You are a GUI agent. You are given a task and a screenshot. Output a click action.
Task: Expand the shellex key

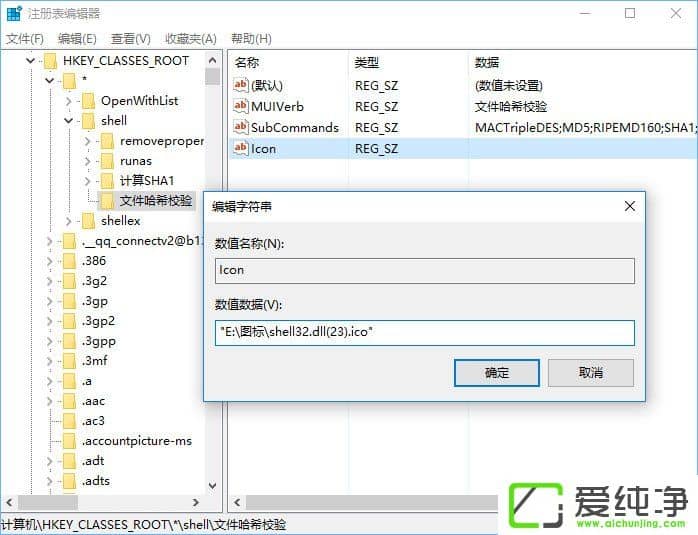click(x=69, y=221)
